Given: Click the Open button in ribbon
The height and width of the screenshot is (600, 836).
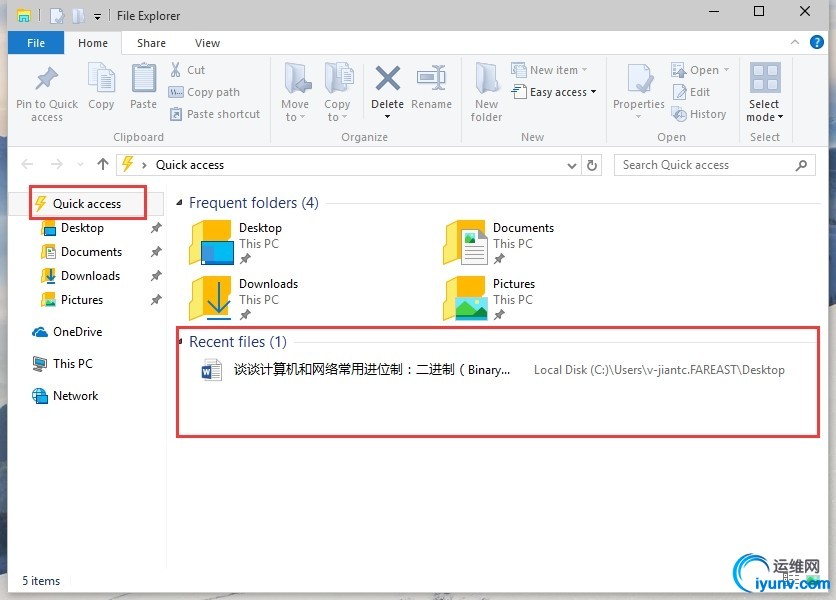Looking at the screenshot, I should coord(700,70).
